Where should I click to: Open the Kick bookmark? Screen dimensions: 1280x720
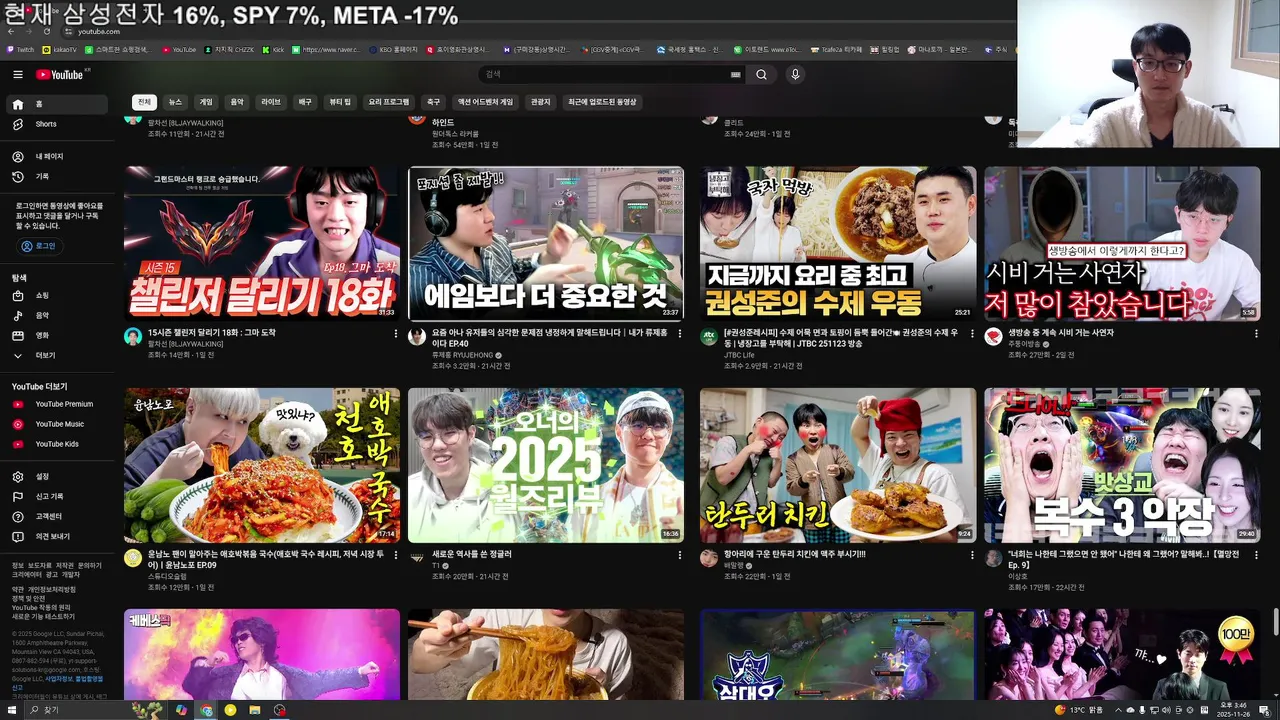tap(273, 49)
